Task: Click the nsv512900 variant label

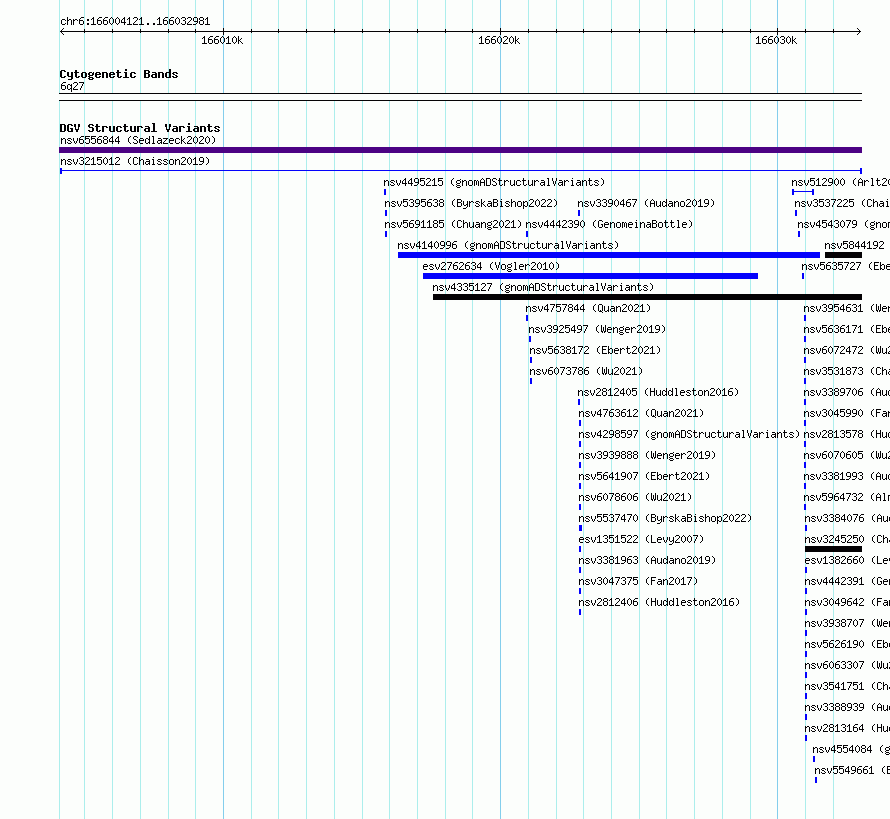Action: (x=840, y=182)
